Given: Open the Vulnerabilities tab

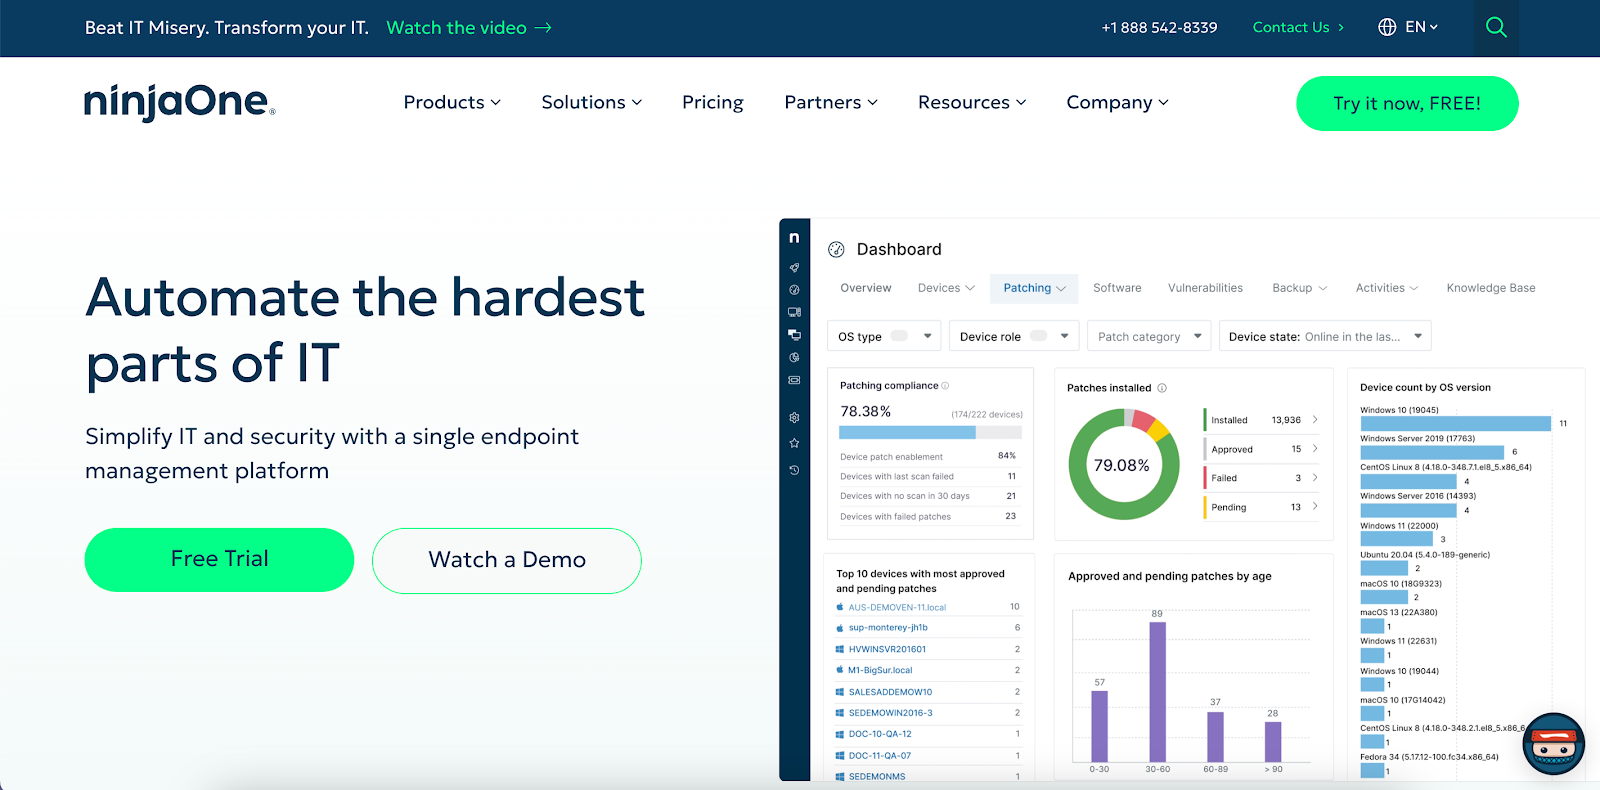Looking at the screenshot, I should click(x=1205, y=288).
